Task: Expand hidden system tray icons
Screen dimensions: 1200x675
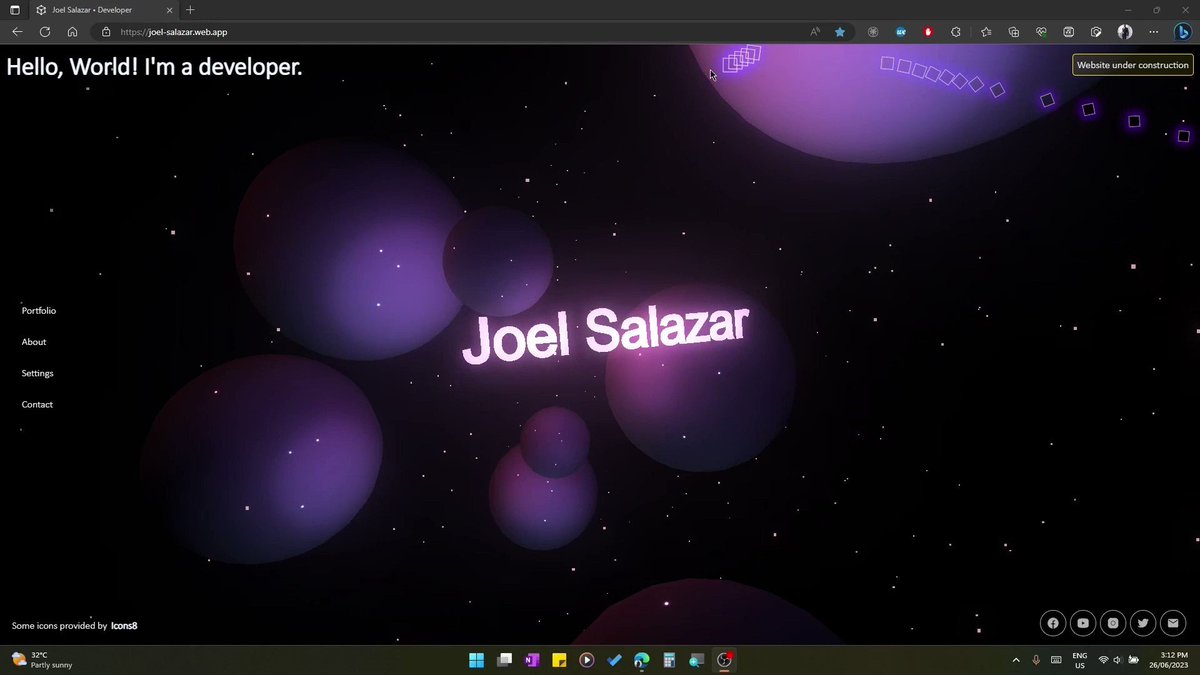Action: click(x=1016, y=660)
